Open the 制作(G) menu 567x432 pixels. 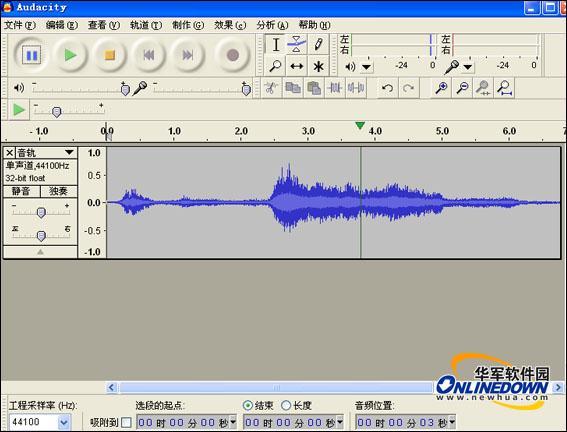tap(188, 25)
